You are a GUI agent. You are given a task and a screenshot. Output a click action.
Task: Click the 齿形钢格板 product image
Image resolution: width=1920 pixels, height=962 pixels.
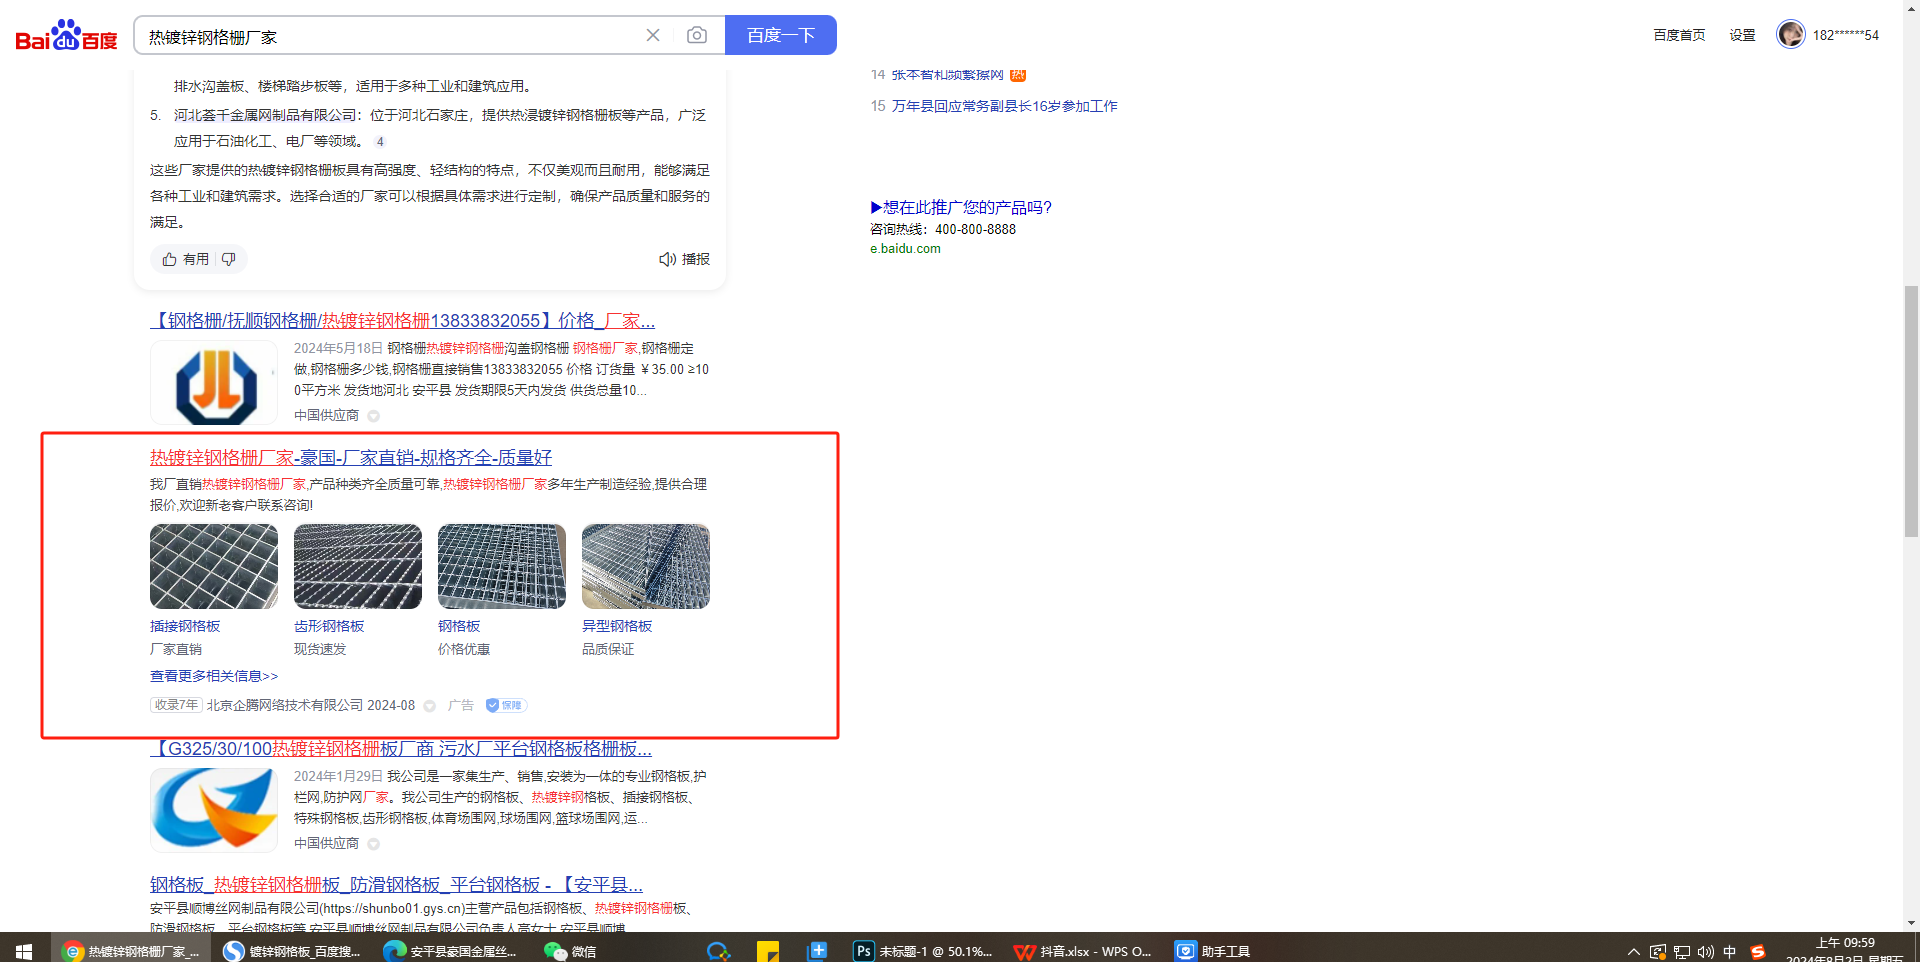click(358, 566)
